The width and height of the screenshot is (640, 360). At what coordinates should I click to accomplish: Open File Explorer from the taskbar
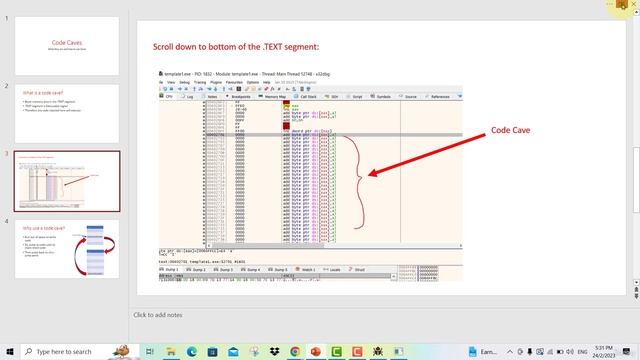(171, 351)
